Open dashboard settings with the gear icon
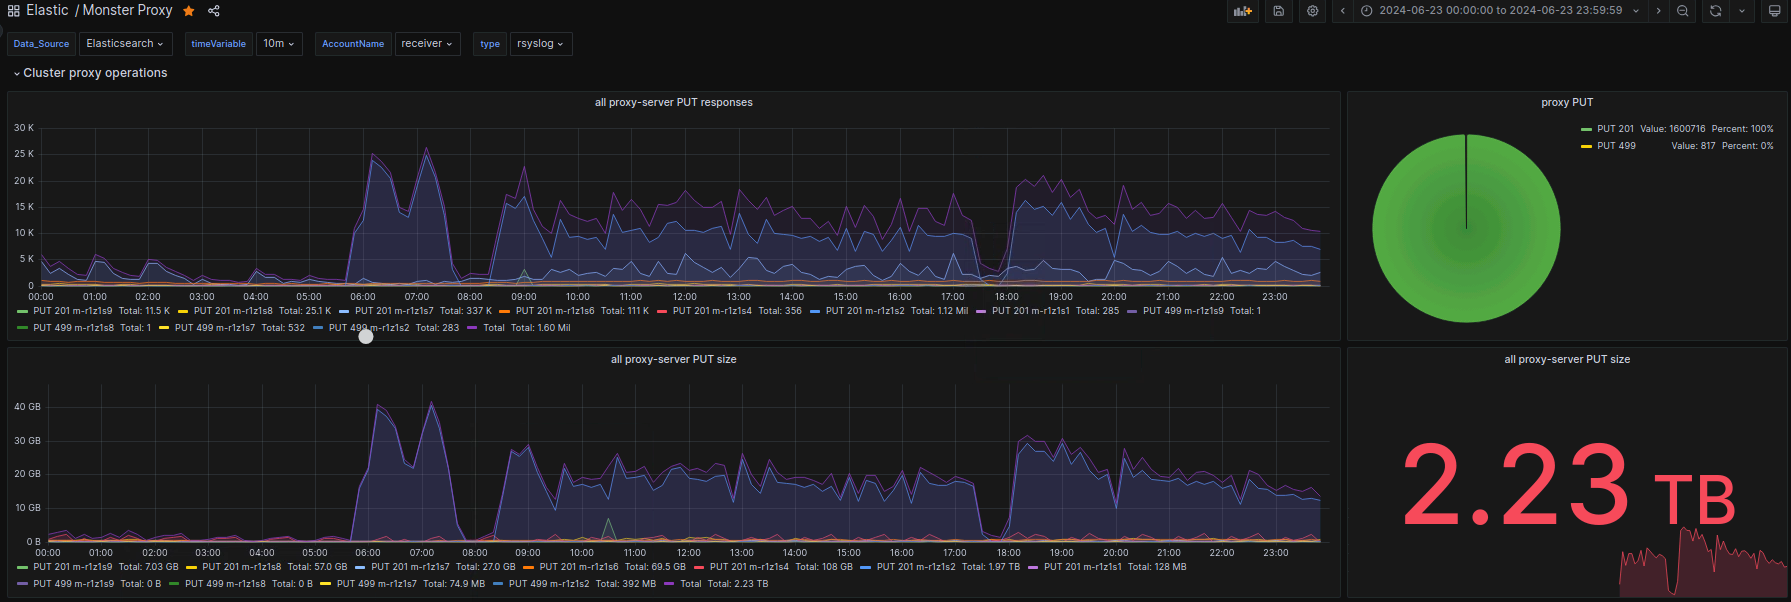This screenshot has height=602, width=1791. (1312, 11)
